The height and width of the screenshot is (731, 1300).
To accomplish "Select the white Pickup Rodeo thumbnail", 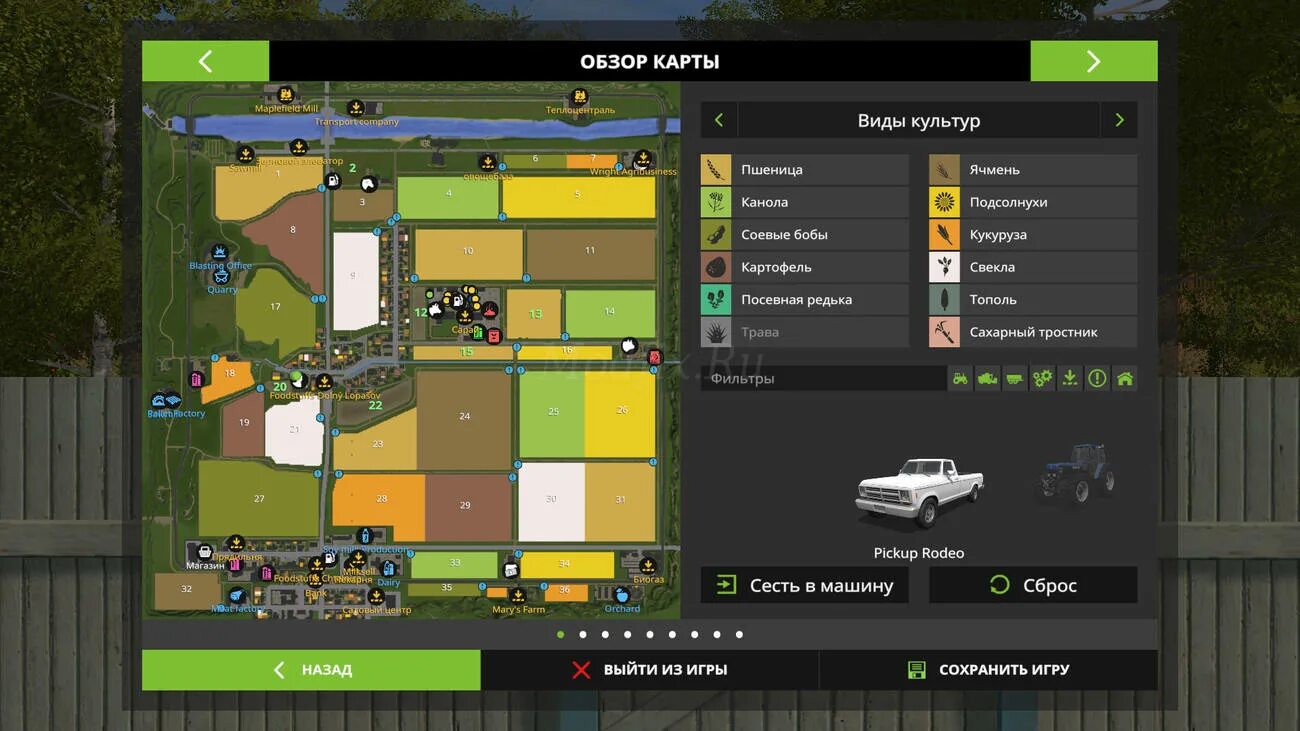I will click(x=919, y=492).
